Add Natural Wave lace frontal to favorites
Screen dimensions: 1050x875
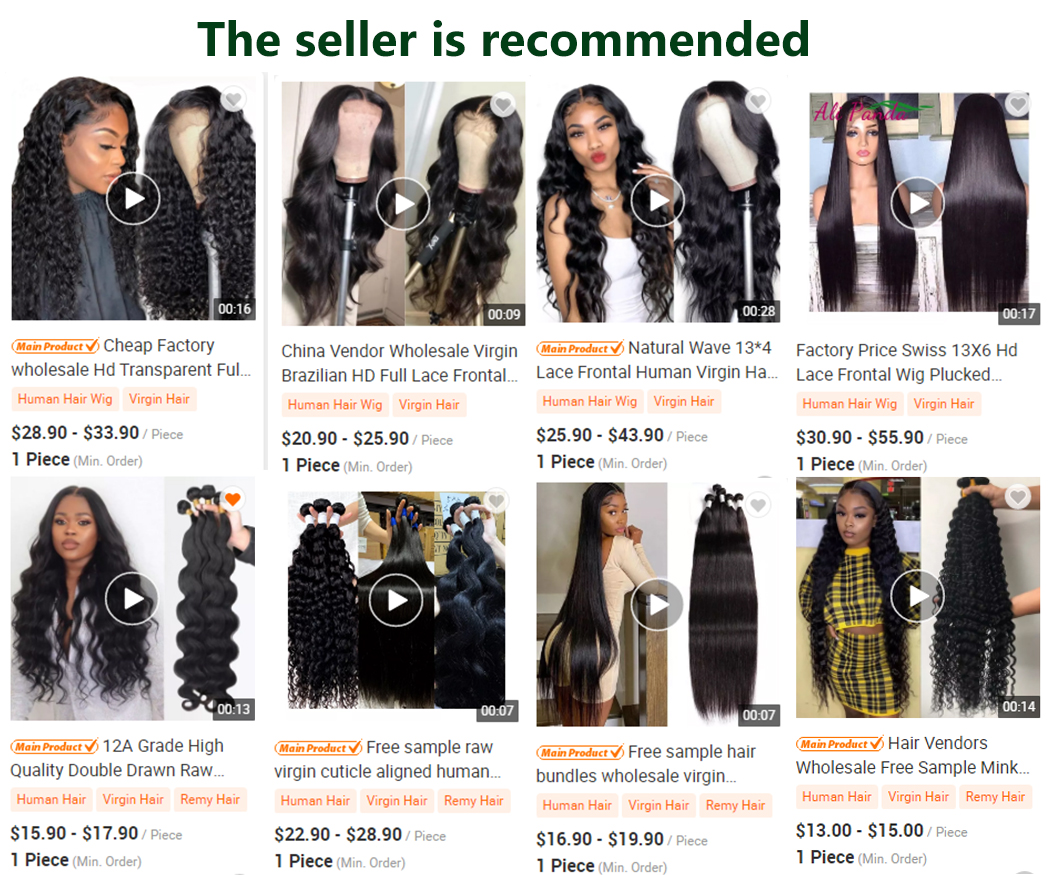[757, 101]
